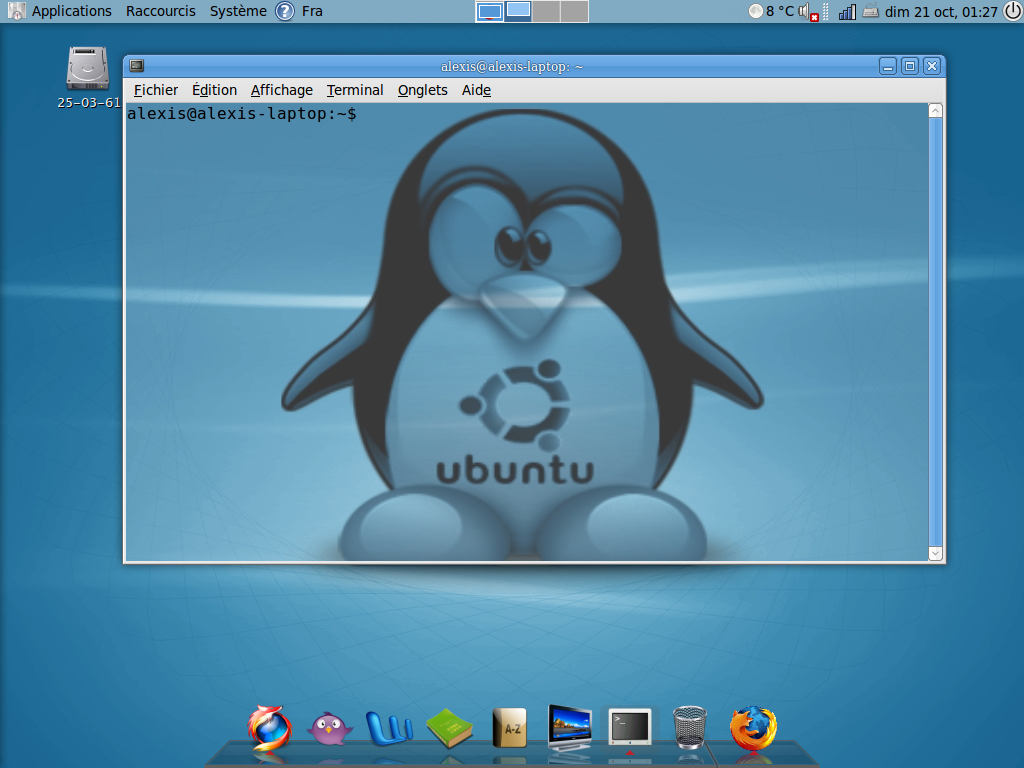Minimize the terminal window
Image resolution: width=1024 pixels, height=768 pixels.
888,66
